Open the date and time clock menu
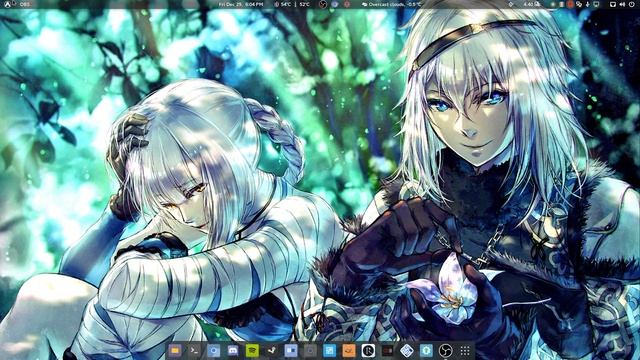This screenshot has width=640, height=360. click(241, 4)
